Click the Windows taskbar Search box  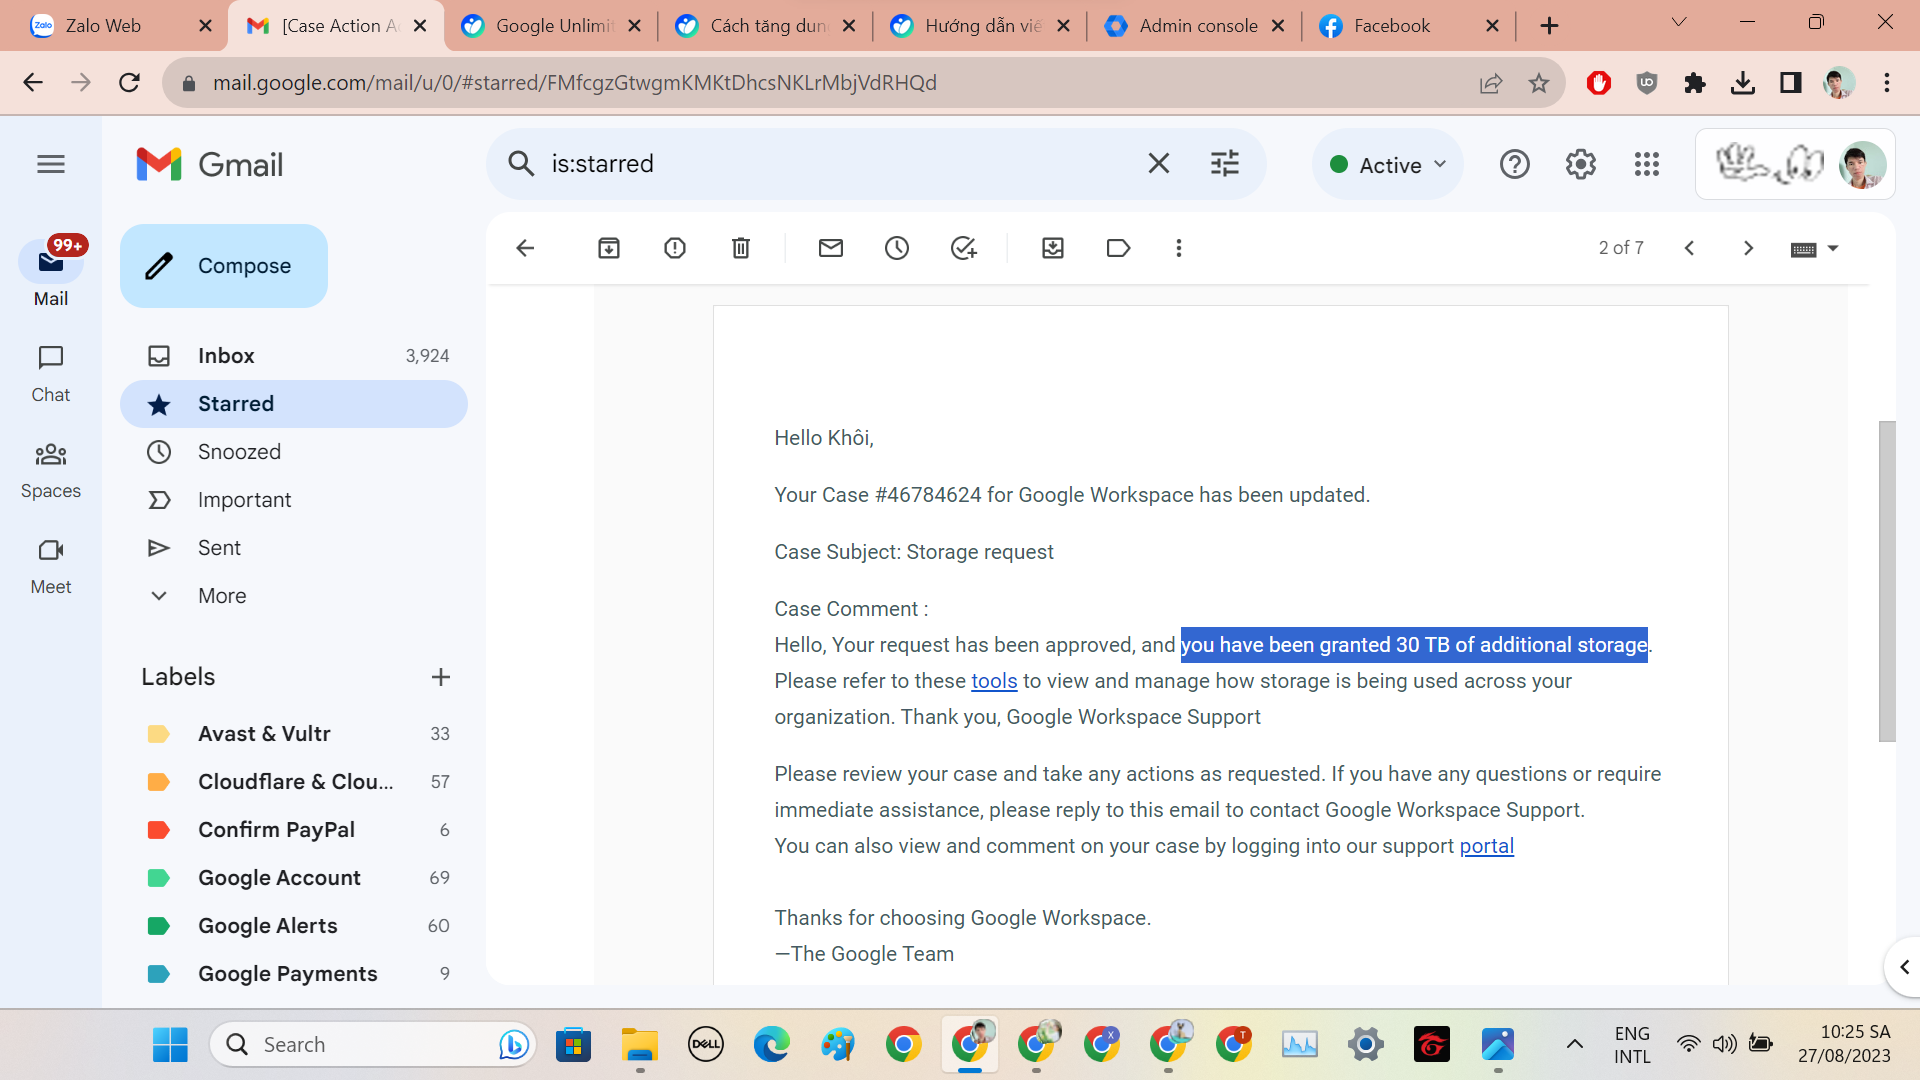click(x=373, y=1045)
